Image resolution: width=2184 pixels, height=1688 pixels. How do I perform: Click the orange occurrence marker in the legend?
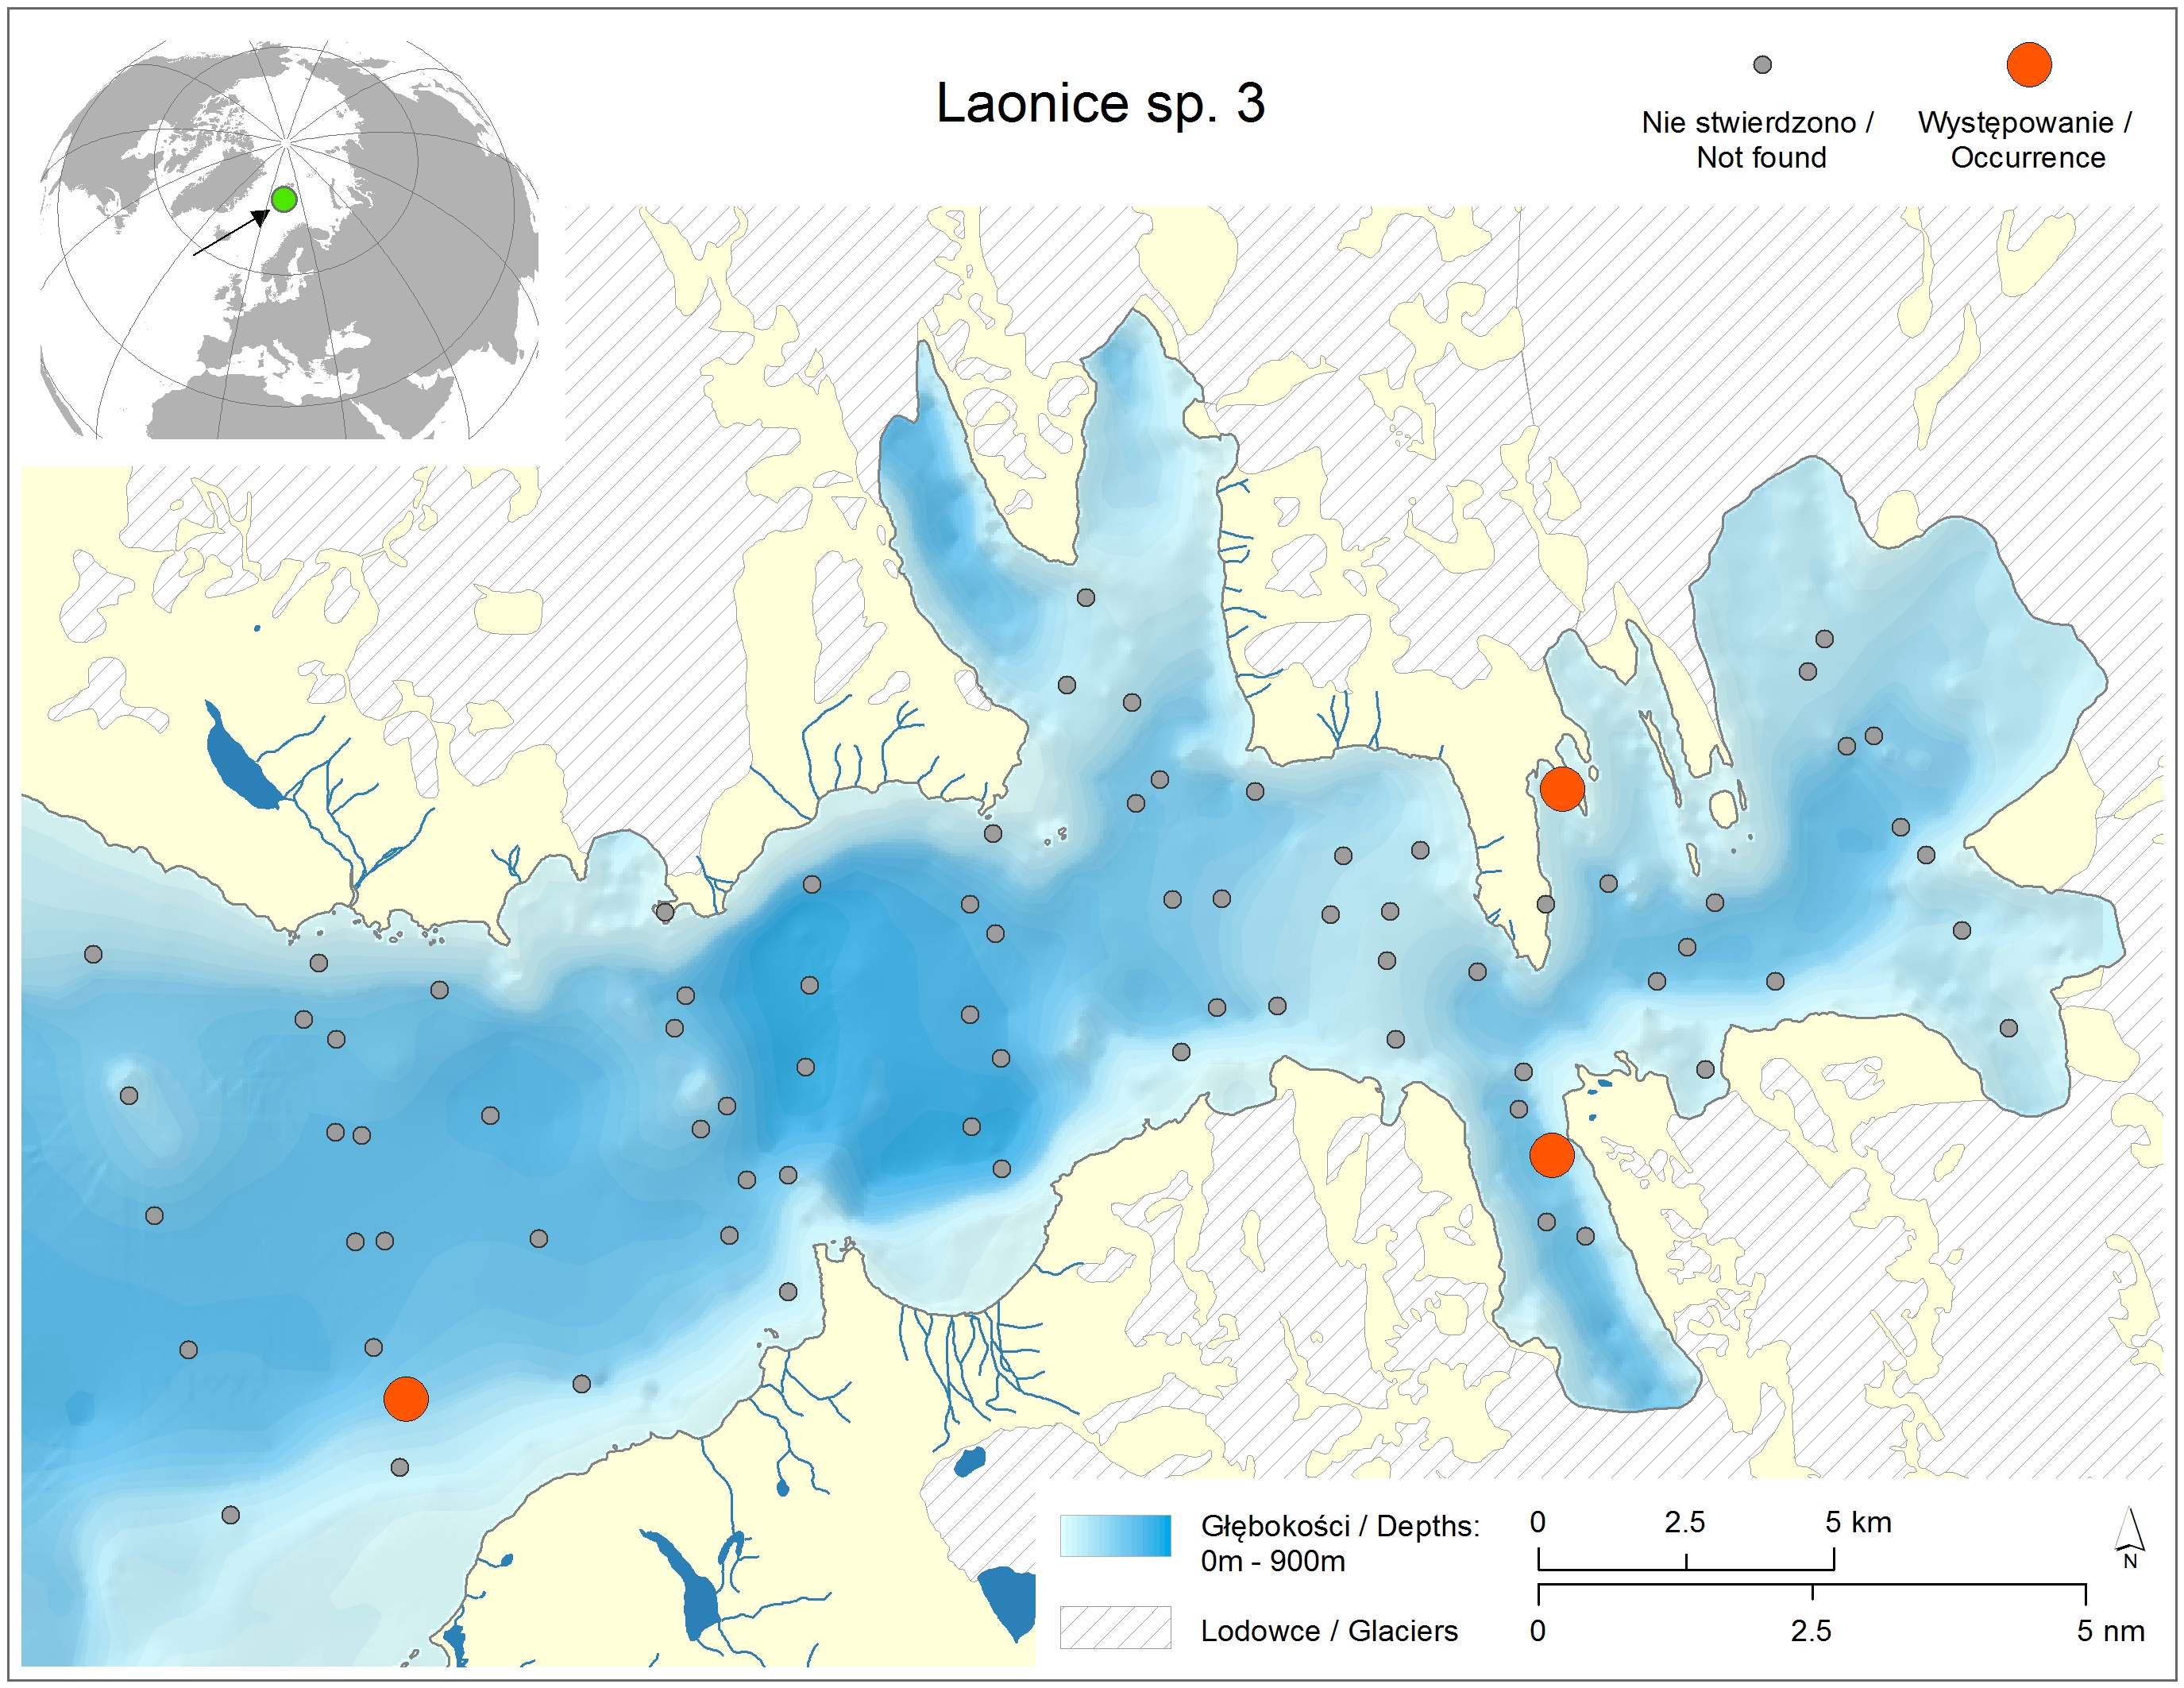2029,65
